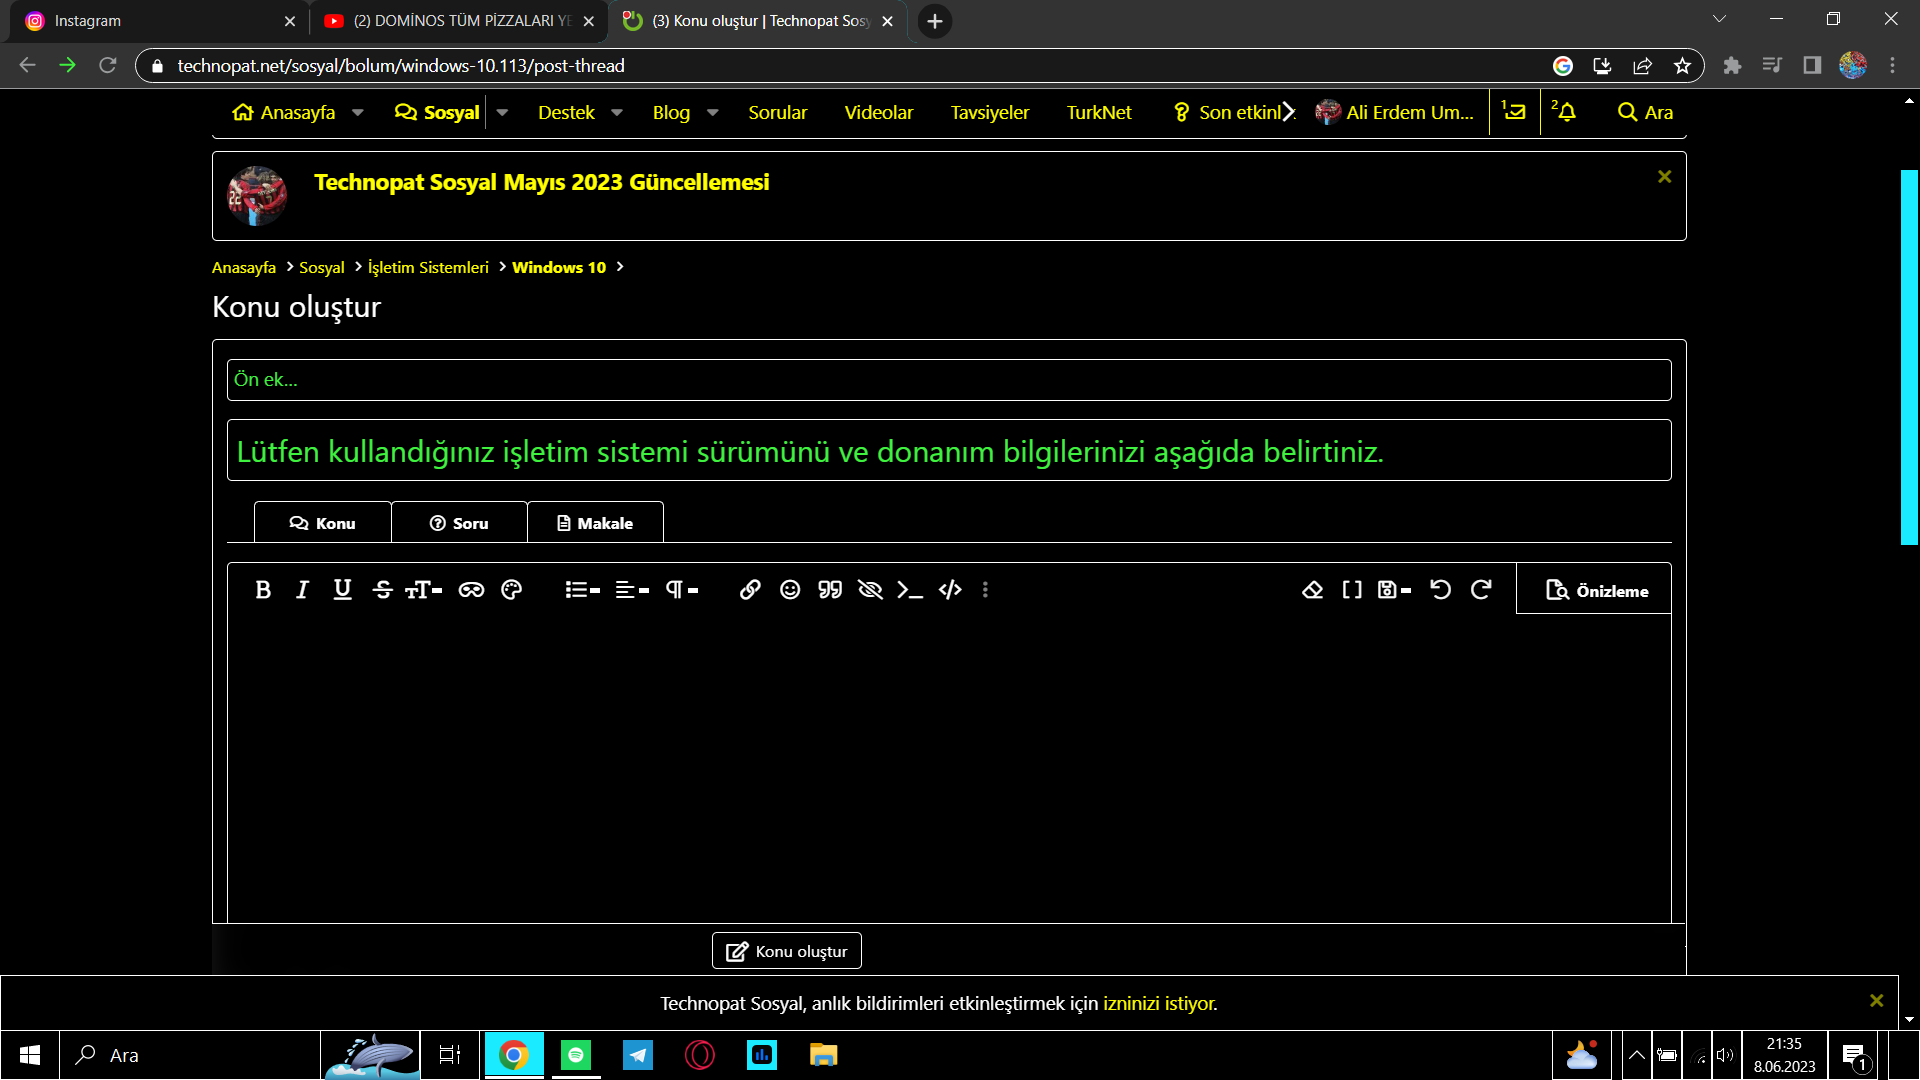The width and height of the screenshot is (1920, 1080).
Task: Toggle bold formatting in editor
Action: [x=263, y=590]
